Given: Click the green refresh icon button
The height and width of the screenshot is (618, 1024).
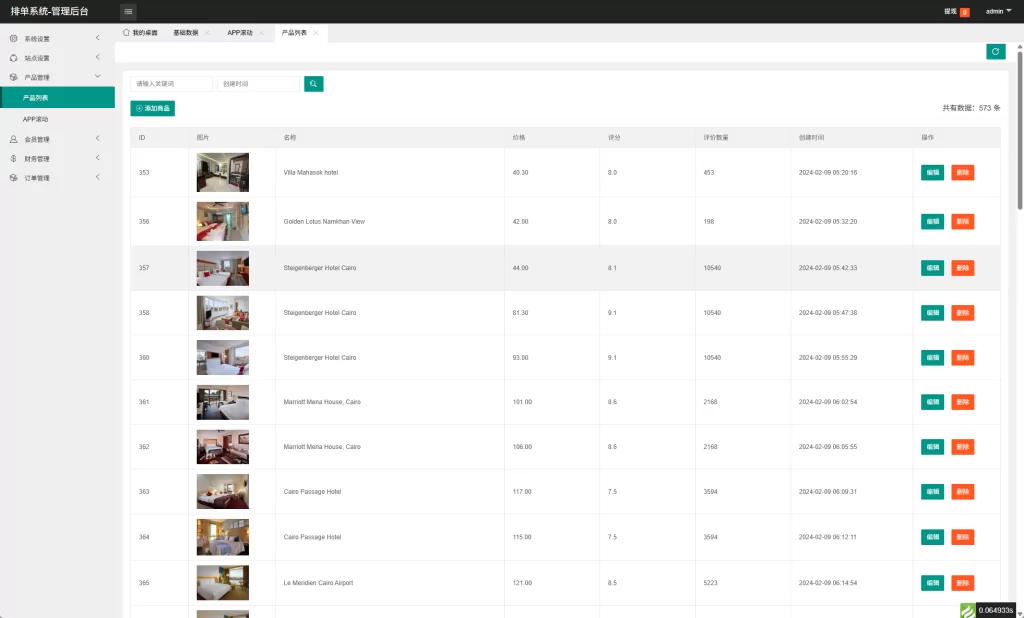Looking at the screenshot, I should (995, 52).
